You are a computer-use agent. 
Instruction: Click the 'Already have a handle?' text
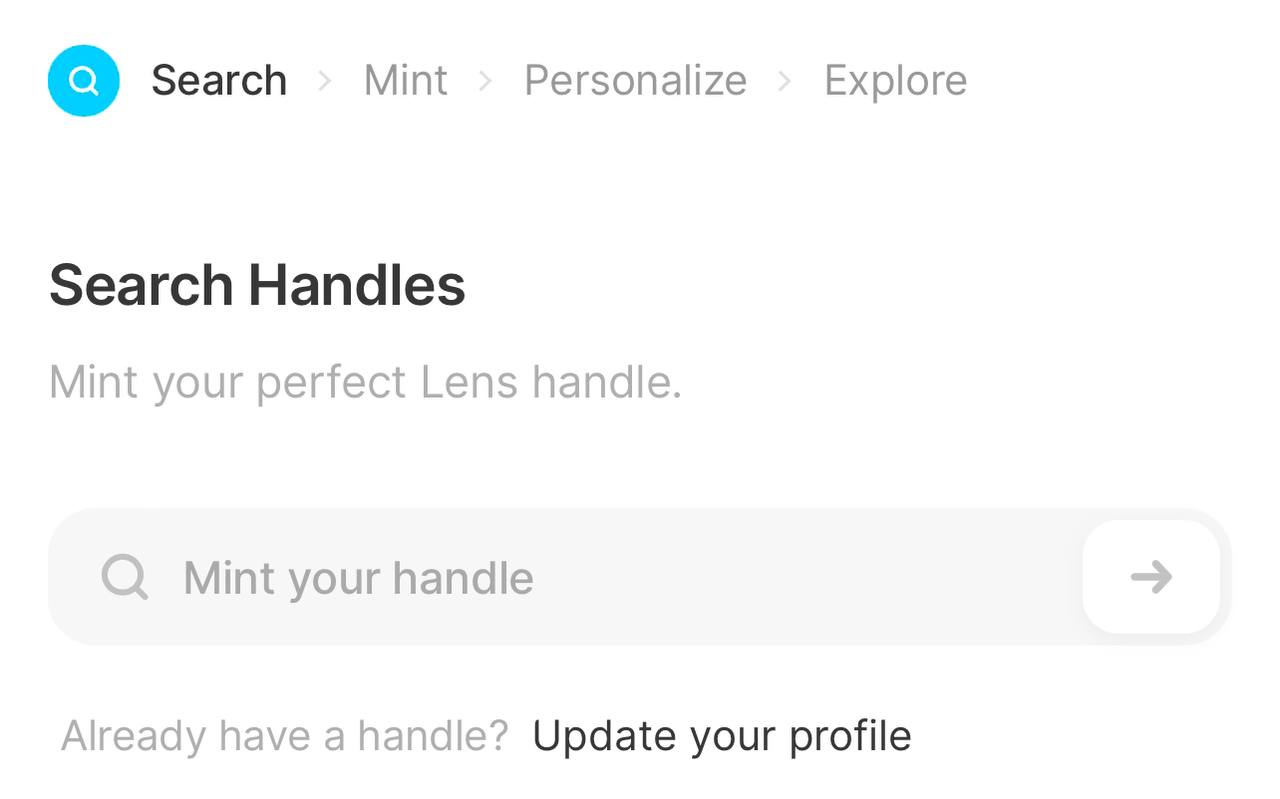285,736
